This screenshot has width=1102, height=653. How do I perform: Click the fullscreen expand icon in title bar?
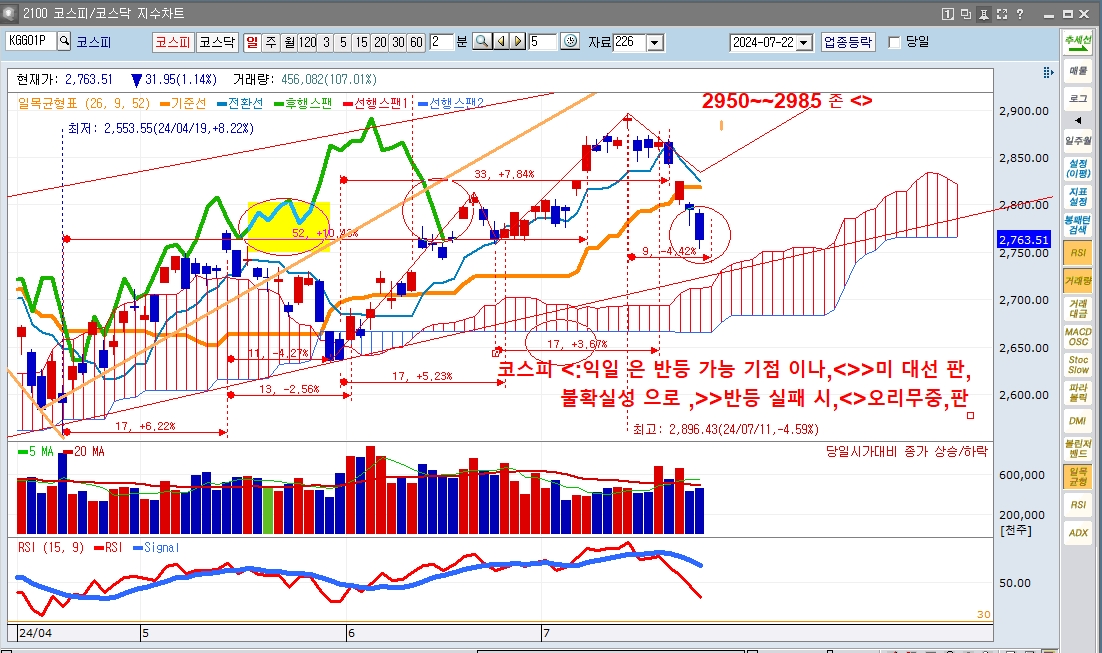pos(1002,13)
